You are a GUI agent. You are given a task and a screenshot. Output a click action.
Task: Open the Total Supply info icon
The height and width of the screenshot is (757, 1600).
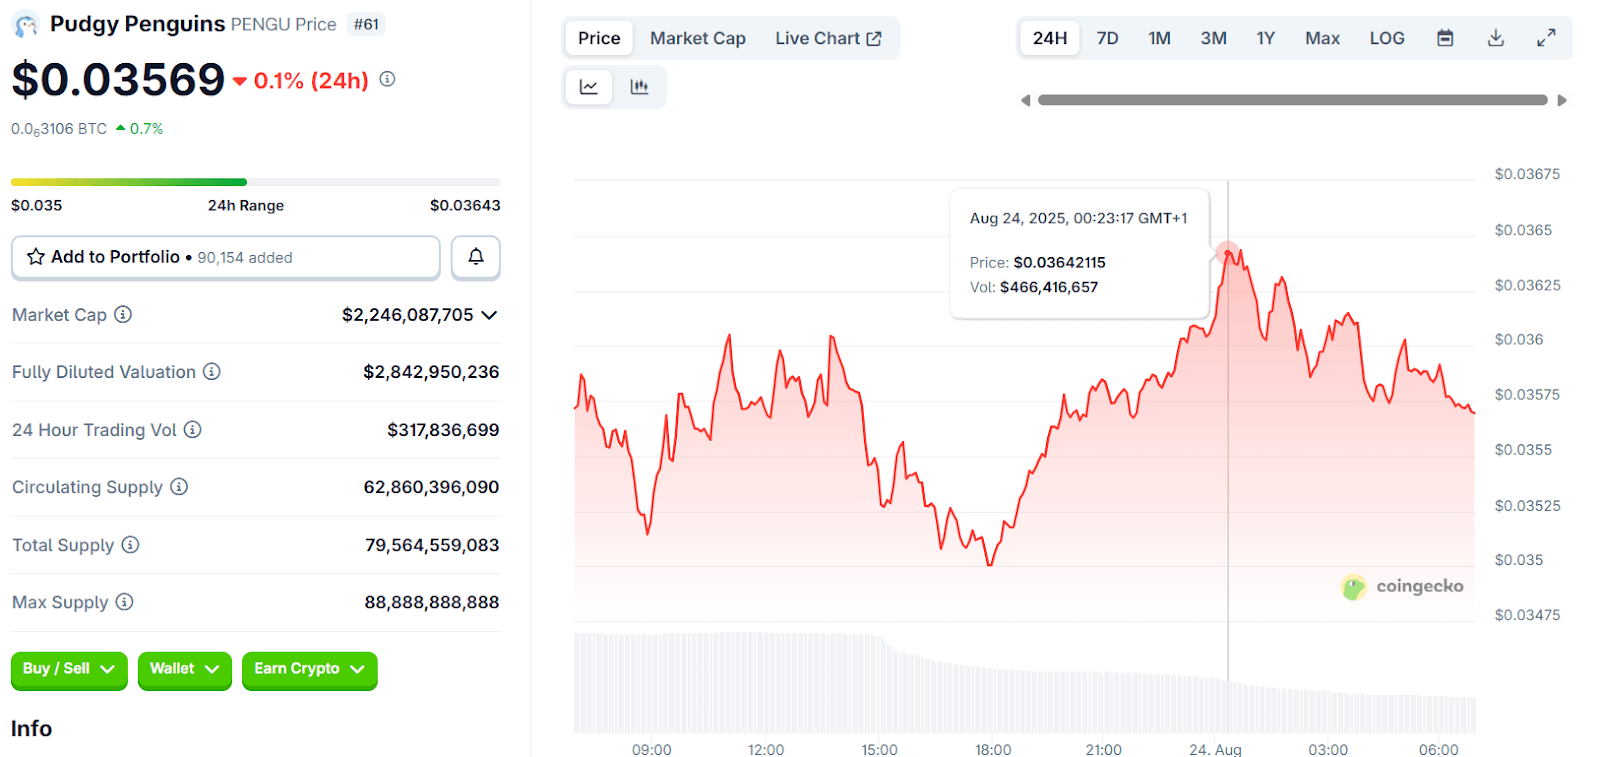130,544
